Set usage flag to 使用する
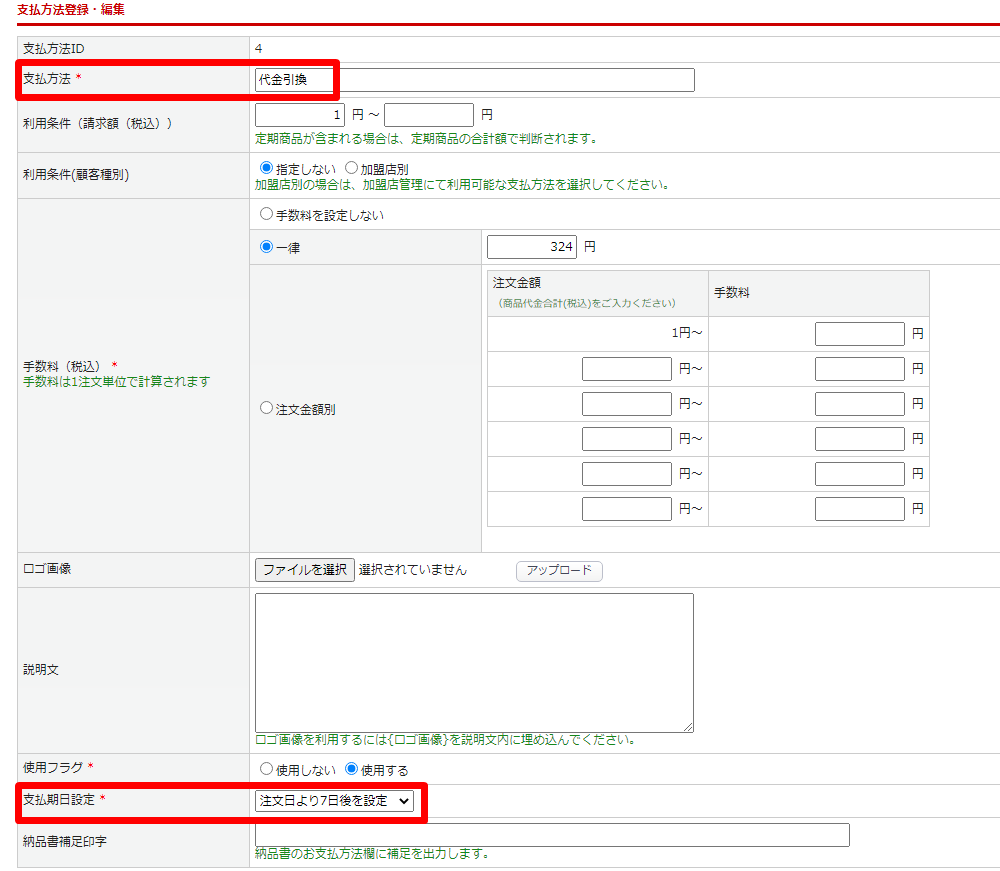Screen dimensions: 1000x871 coord(351,770)
